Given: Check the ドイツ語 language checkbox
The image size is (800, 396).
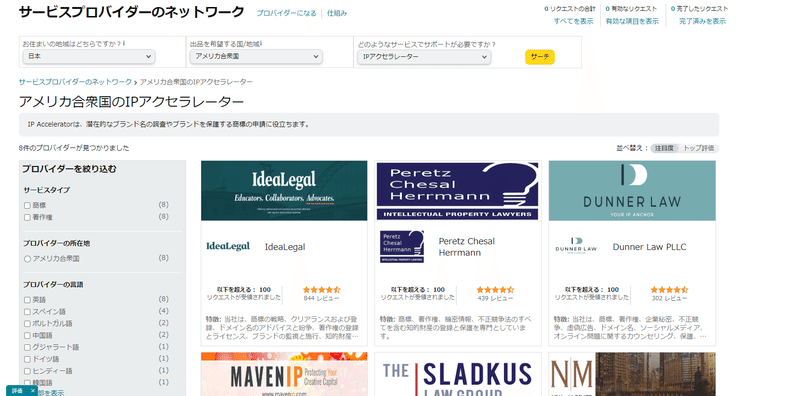Looking at the screenshot, I should (27, 359).
